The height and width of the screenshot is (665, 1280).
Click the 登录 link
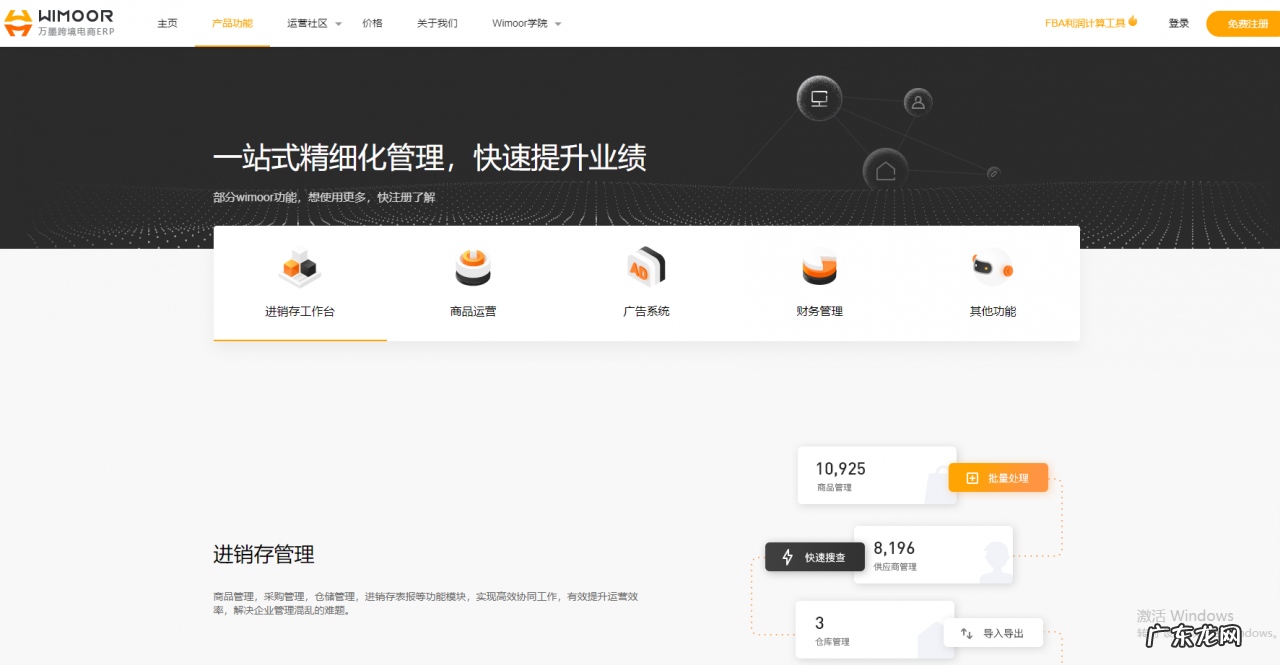pos(1178,22)
